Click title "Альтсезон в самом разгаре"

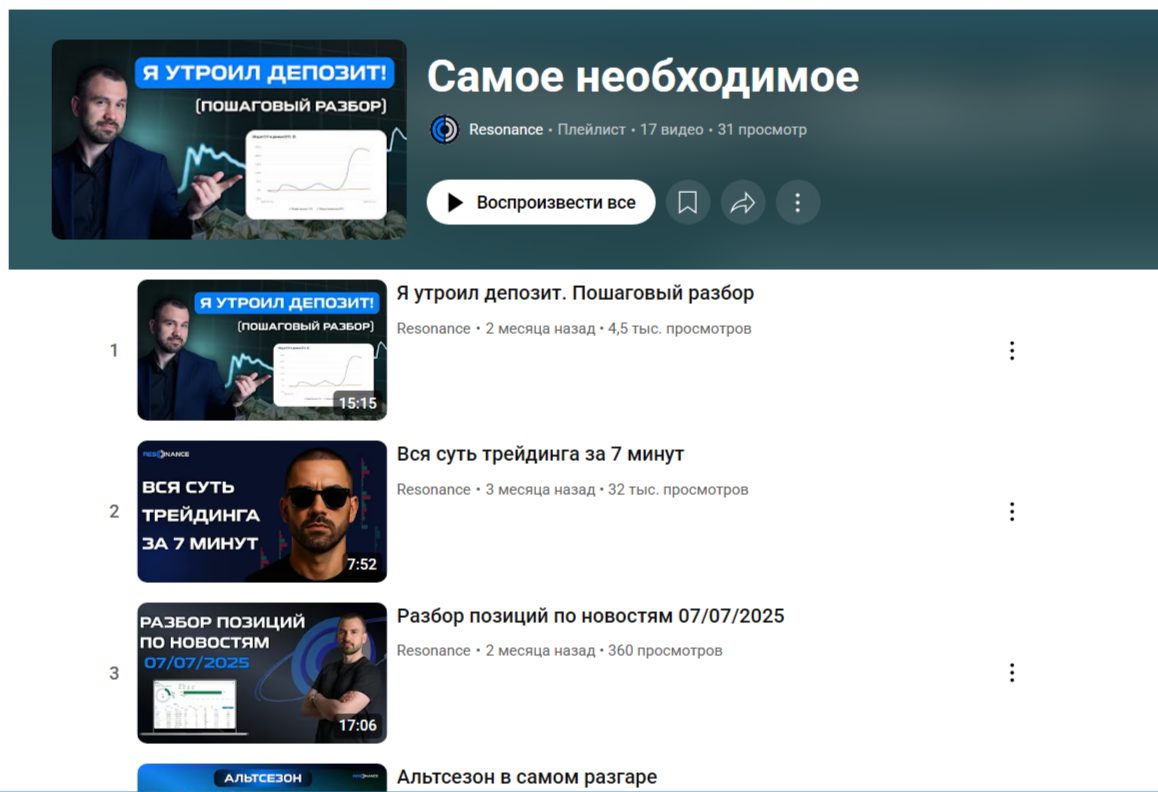pyautogui.click(x=526, y=777)
